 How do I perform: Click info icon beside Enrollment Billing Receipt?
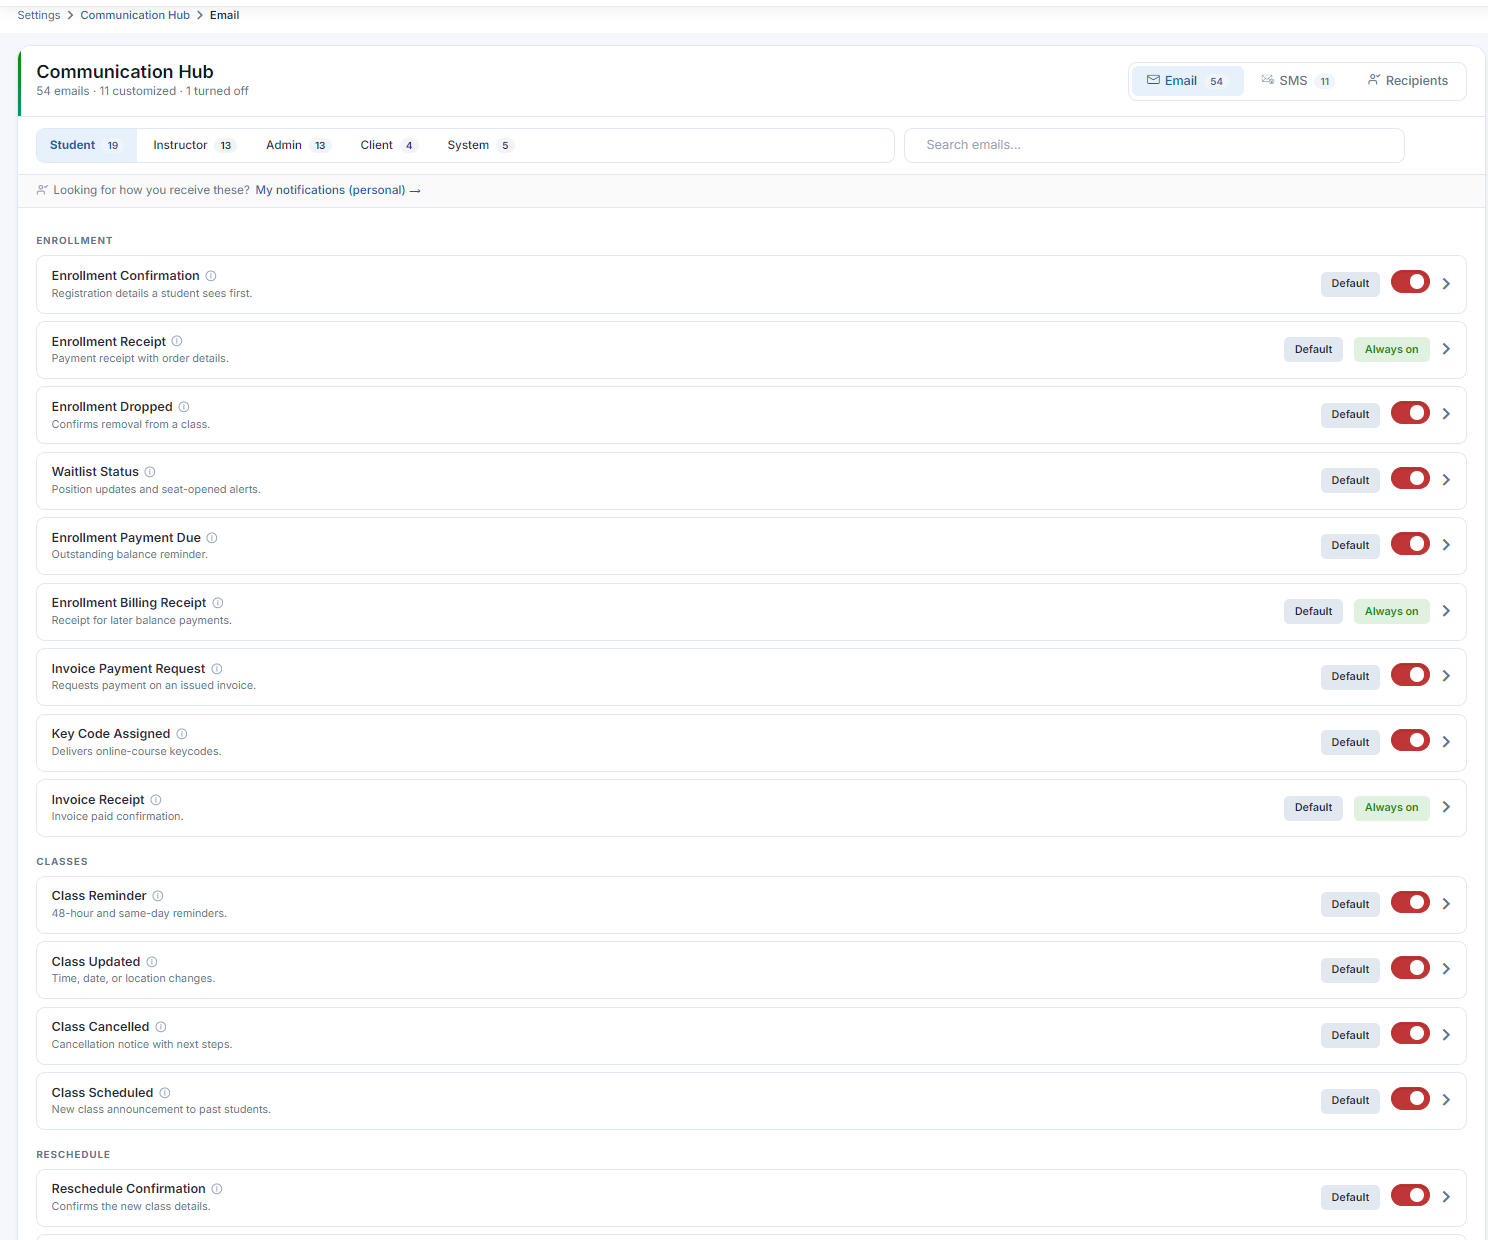click(x=218, y=603)
